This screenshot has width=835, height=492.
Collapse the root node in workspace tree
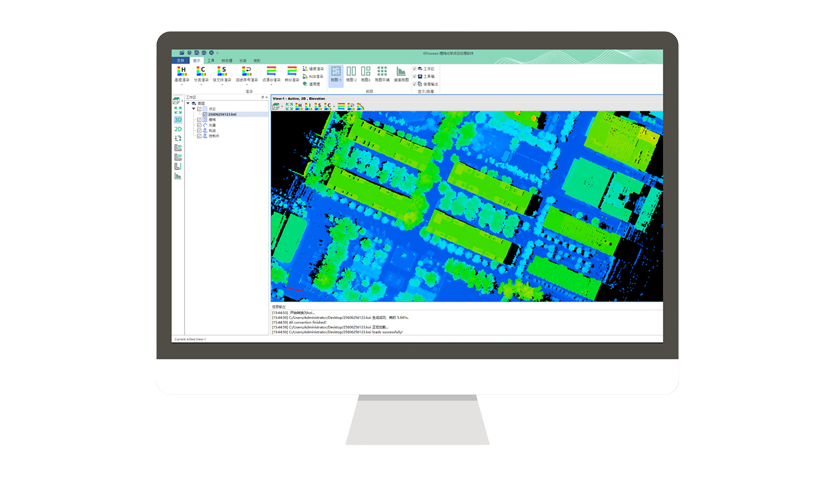(186, 103)
